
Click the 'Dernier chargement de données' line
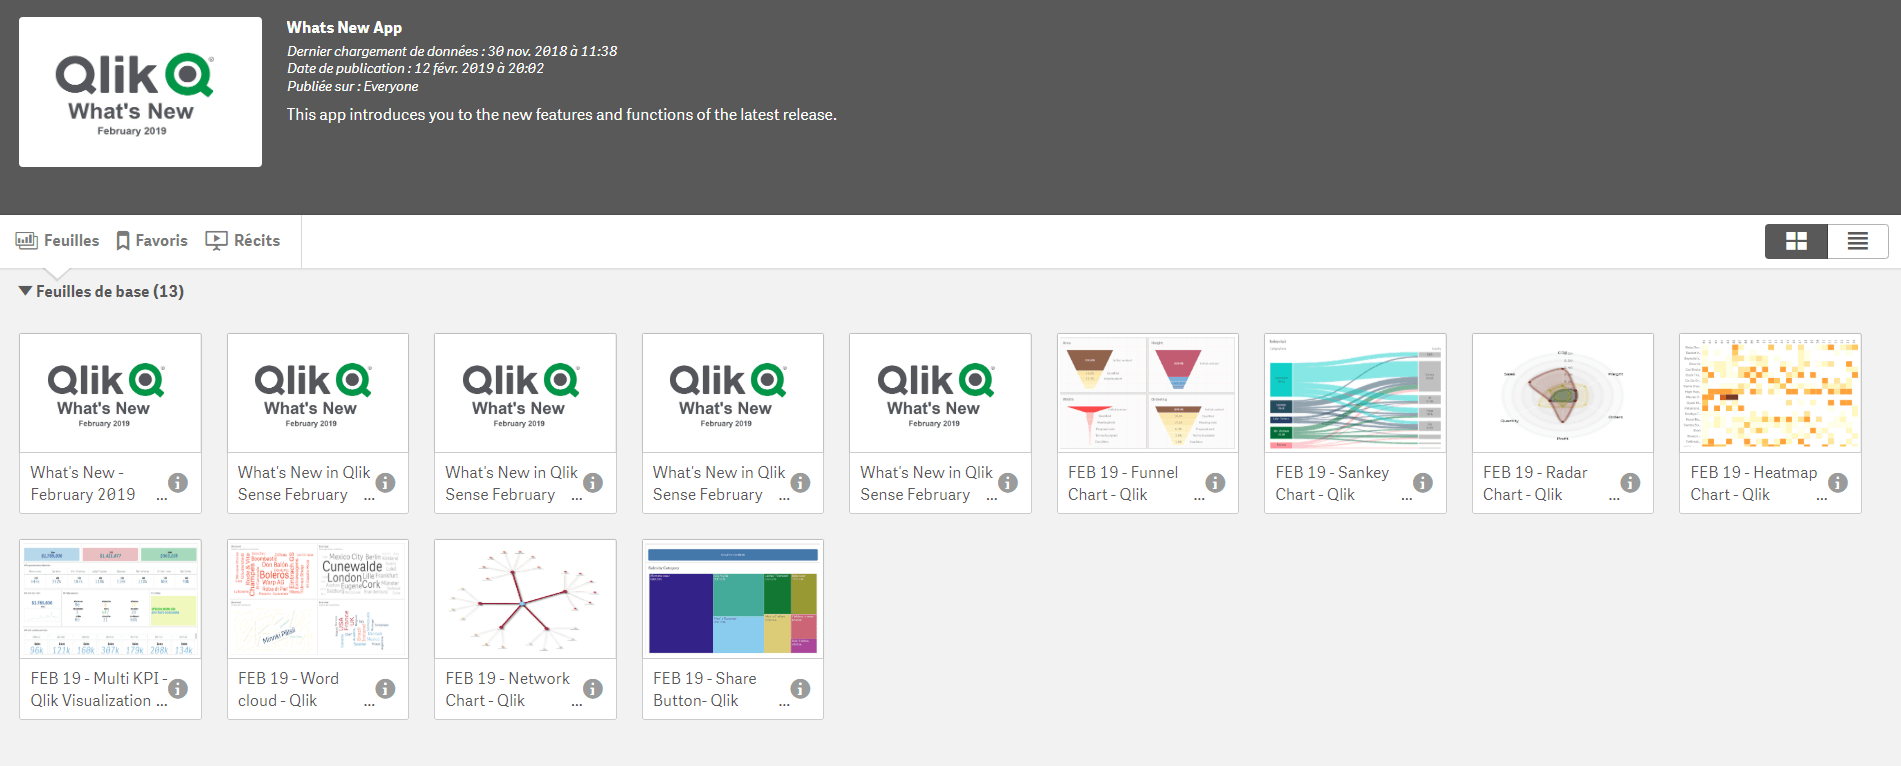452,51
